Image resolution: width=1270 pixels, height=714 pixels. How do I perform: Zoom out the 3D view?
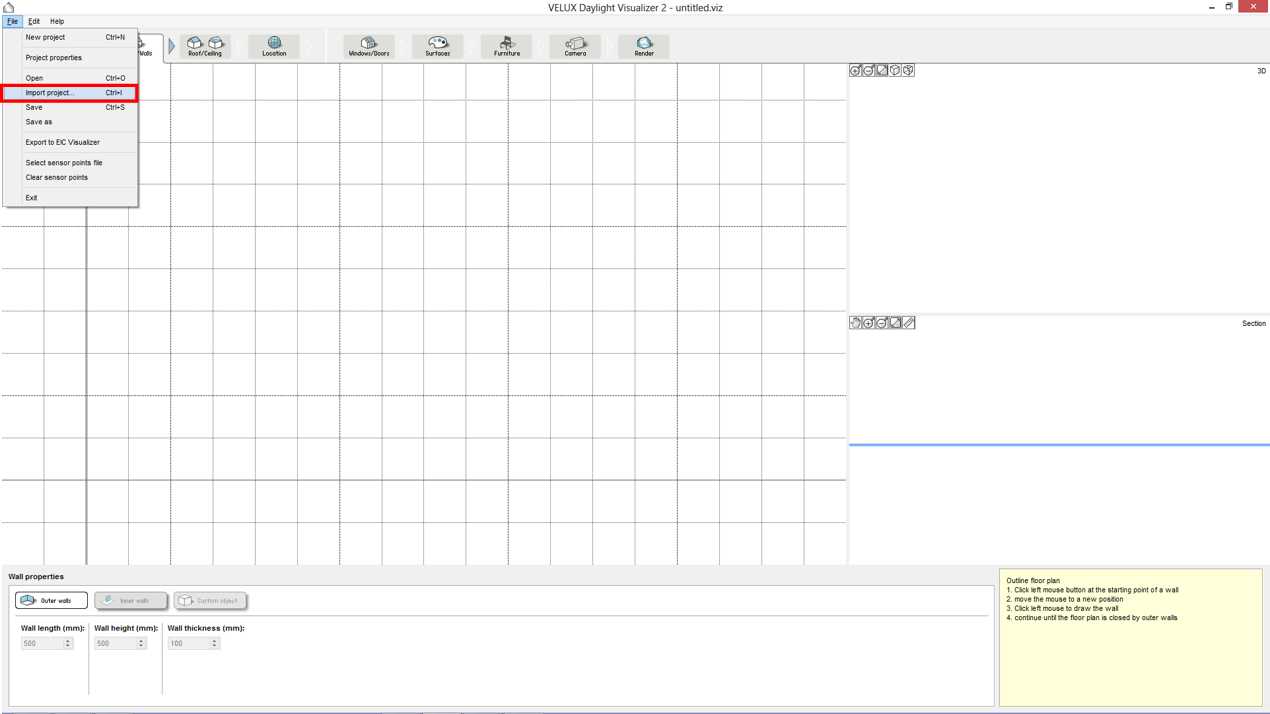[x=868, y=70]
